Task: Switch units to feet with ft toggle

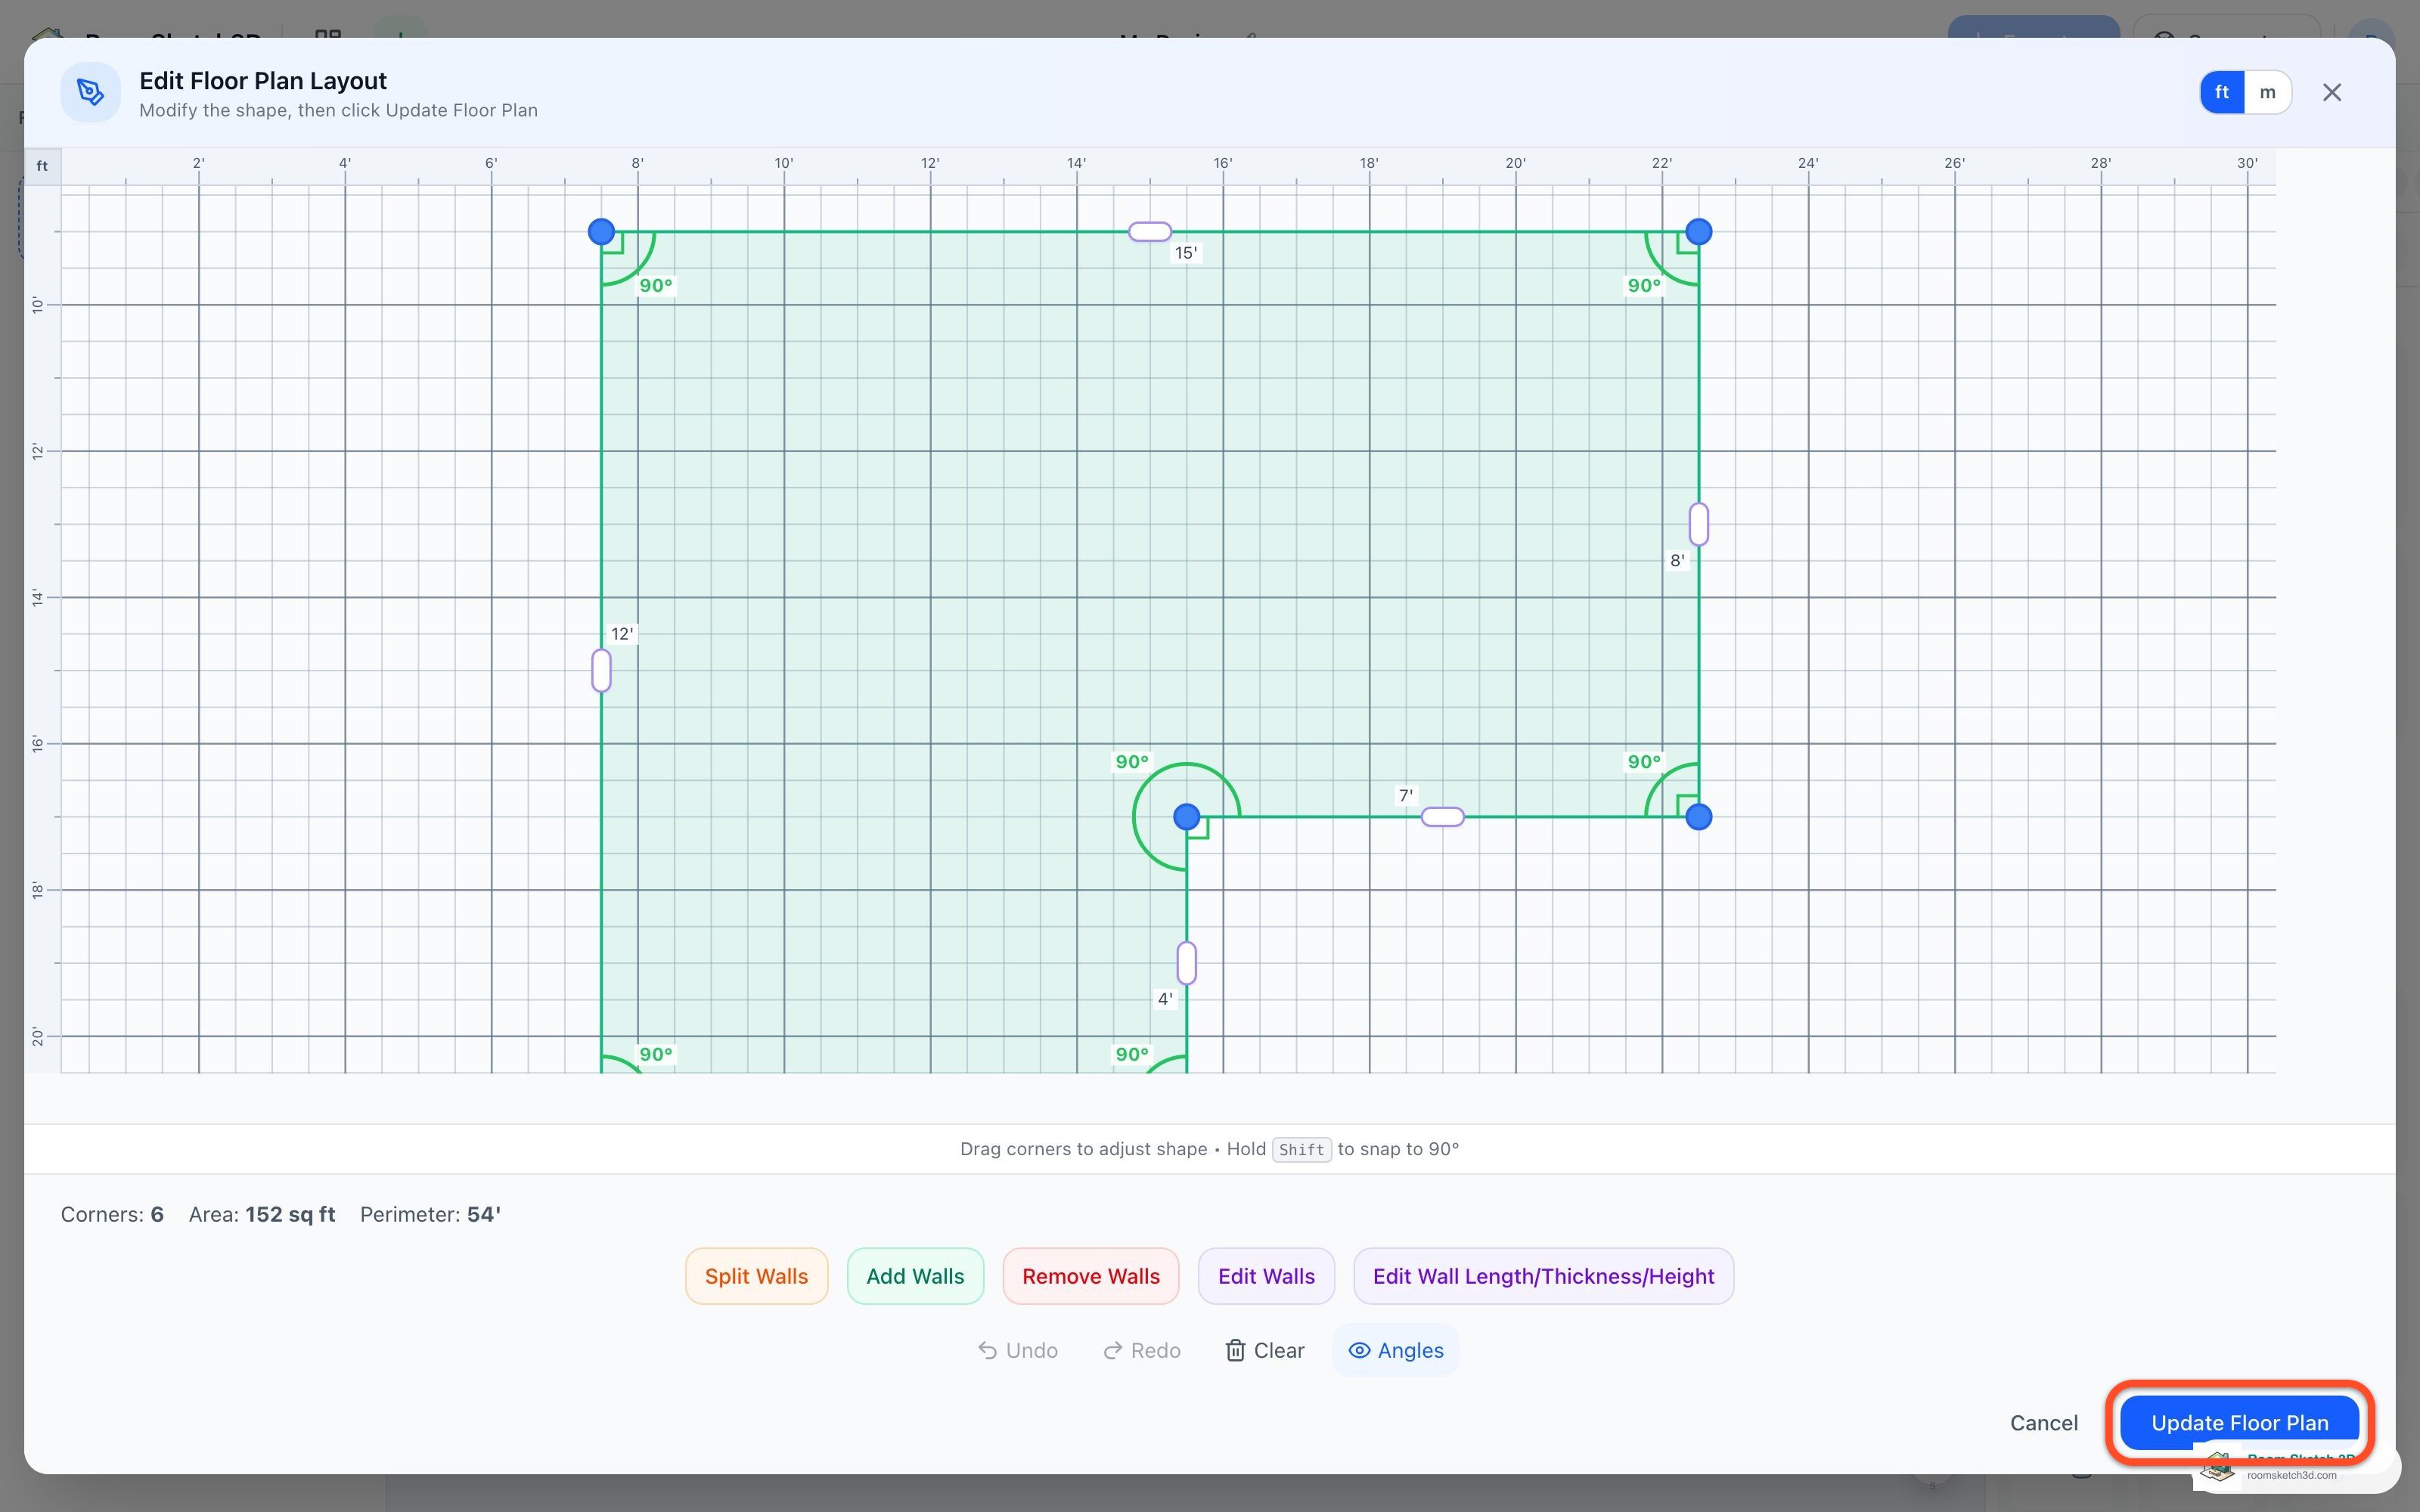Action: click(2221, 92)
